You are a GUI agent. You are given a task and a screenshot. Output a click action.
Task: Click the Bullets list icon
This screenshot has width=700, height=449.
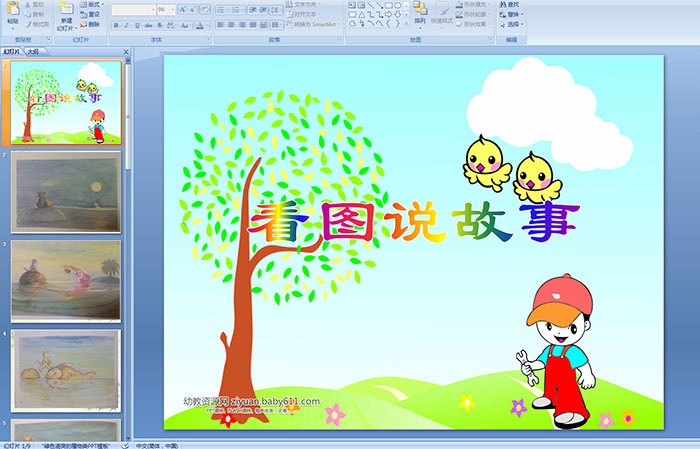221,10
